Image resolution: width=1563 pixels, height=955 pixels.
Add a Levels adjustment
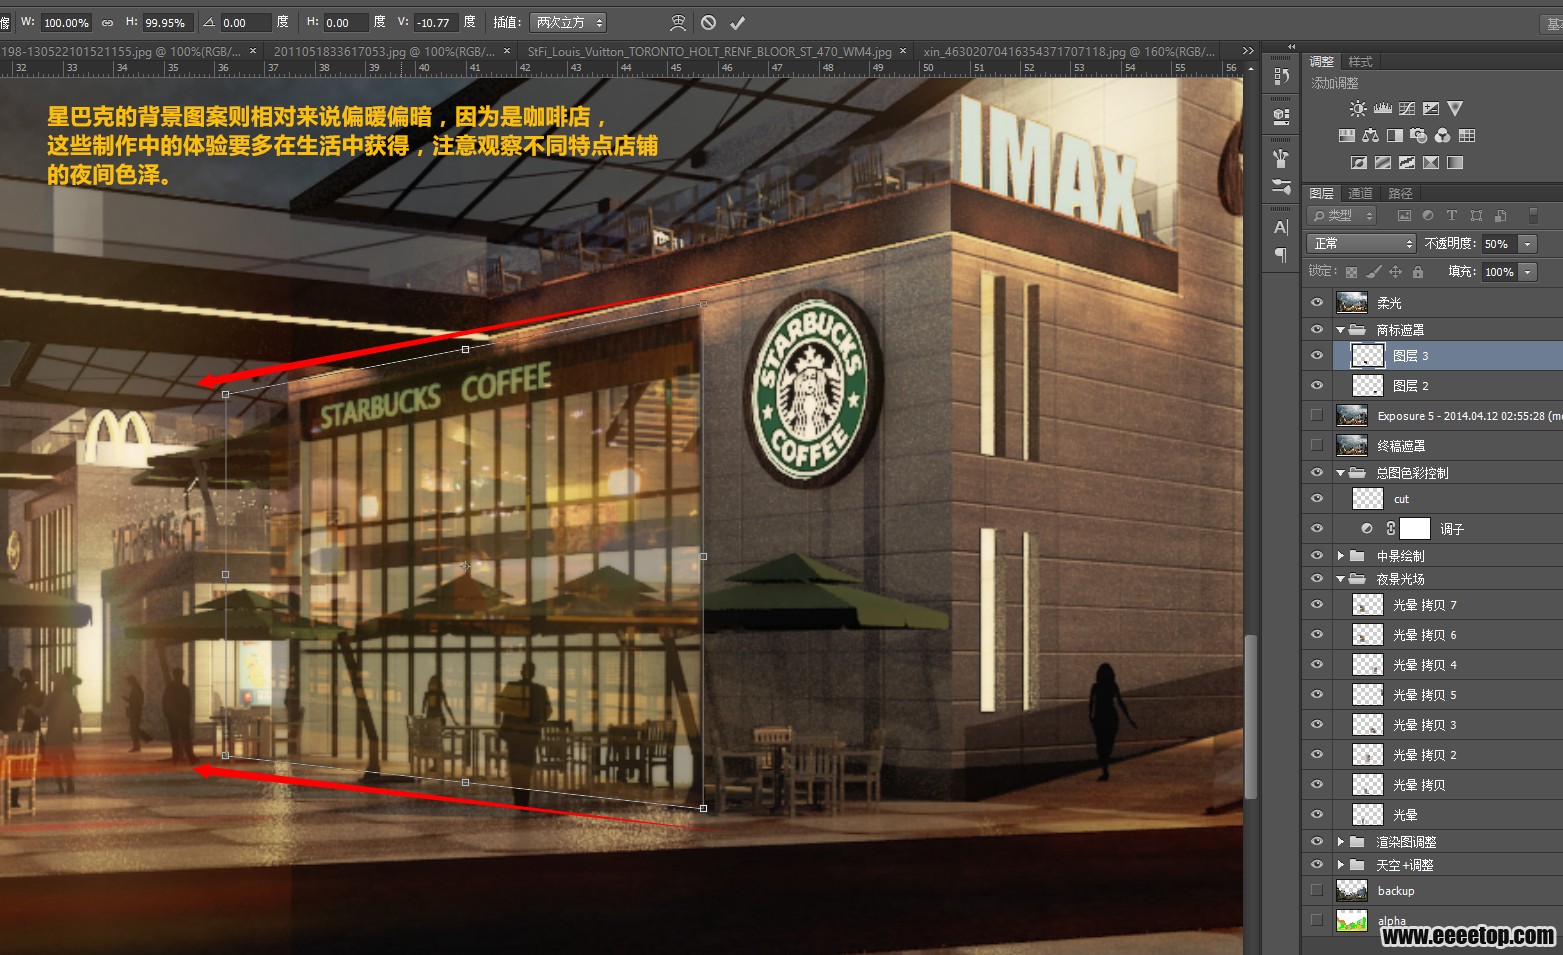(1382, 108)
